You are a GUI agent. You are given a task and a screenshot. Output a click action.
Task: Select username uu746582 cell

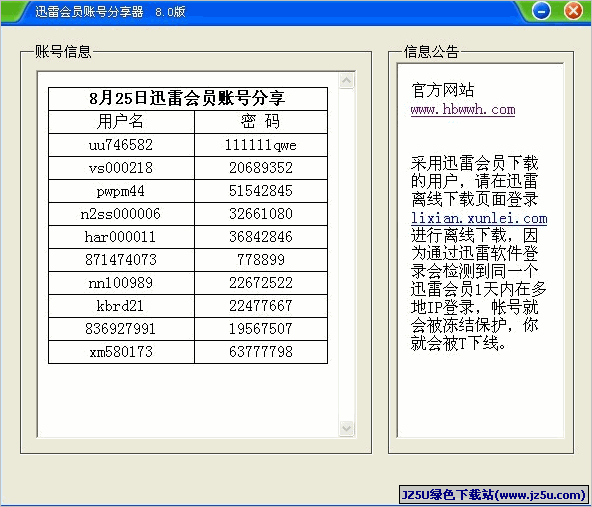click(121, 145)
